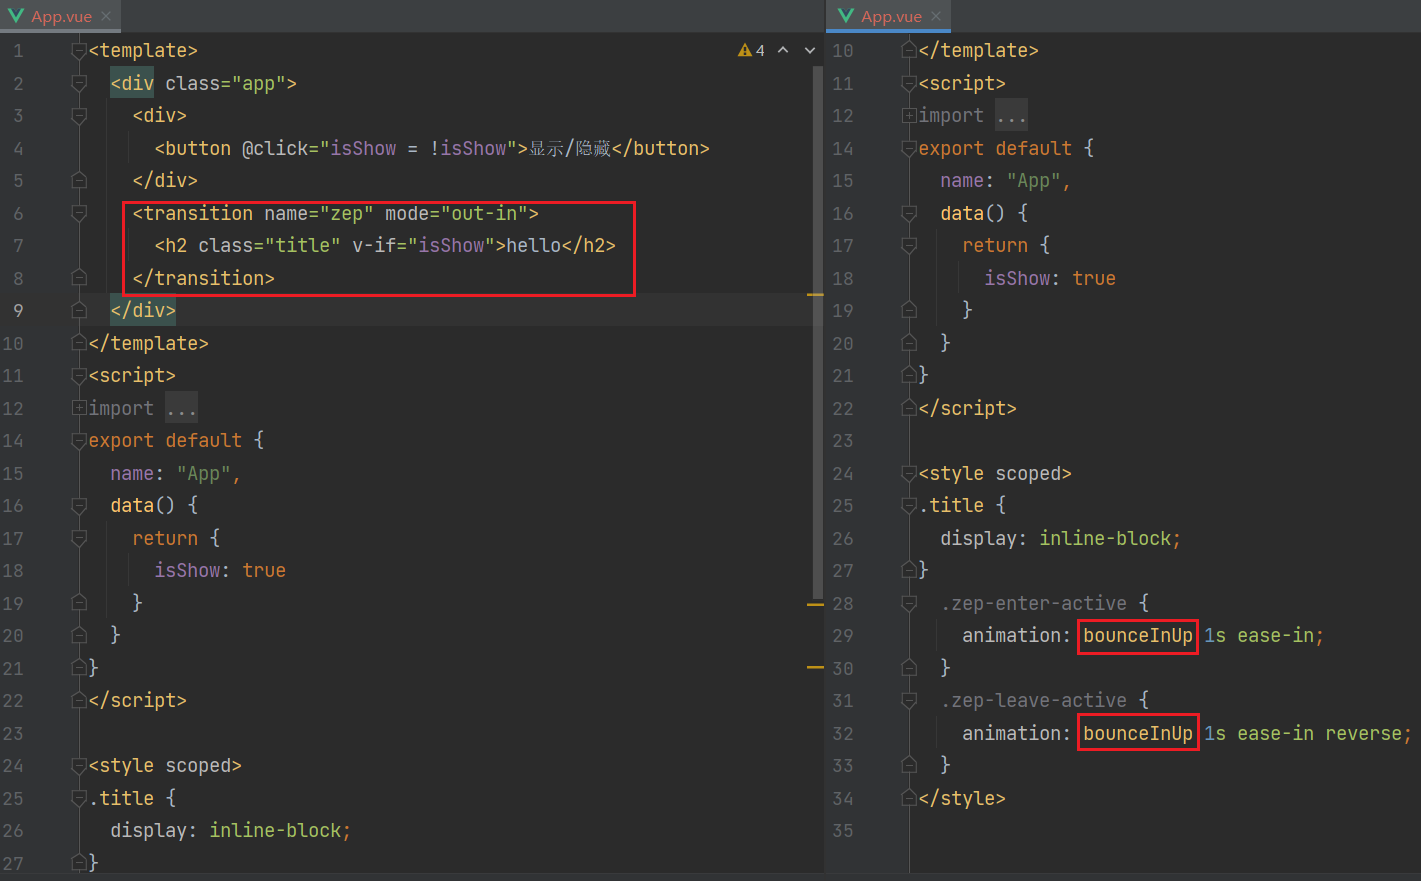The height and width of the screenshot is (881, 1421).
Task: Jump to next highlighted error arrow
Action: point(809,50)
